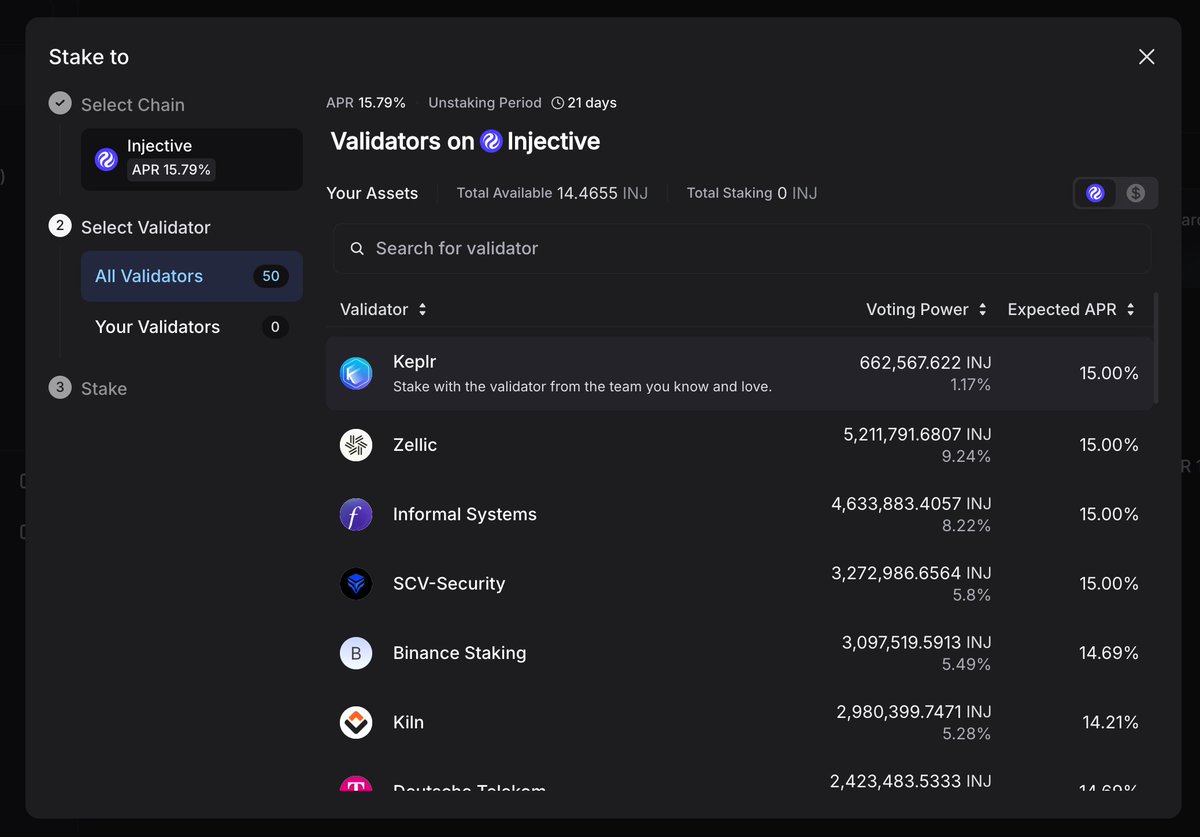The height and width of the screenshot is (837, 1200).
Task: Select the Keplr validator row
Action: click(x=739, y=374)
